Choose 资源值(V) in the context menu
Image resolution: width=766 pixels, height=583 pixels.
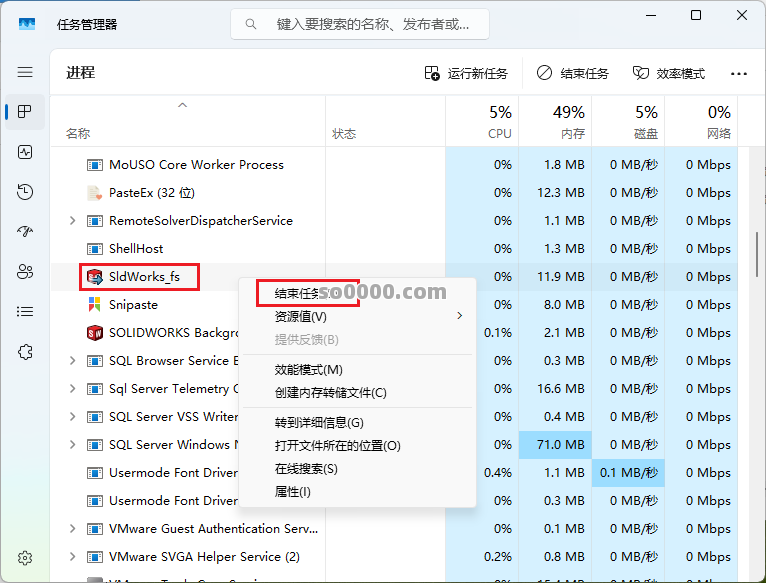357,317
